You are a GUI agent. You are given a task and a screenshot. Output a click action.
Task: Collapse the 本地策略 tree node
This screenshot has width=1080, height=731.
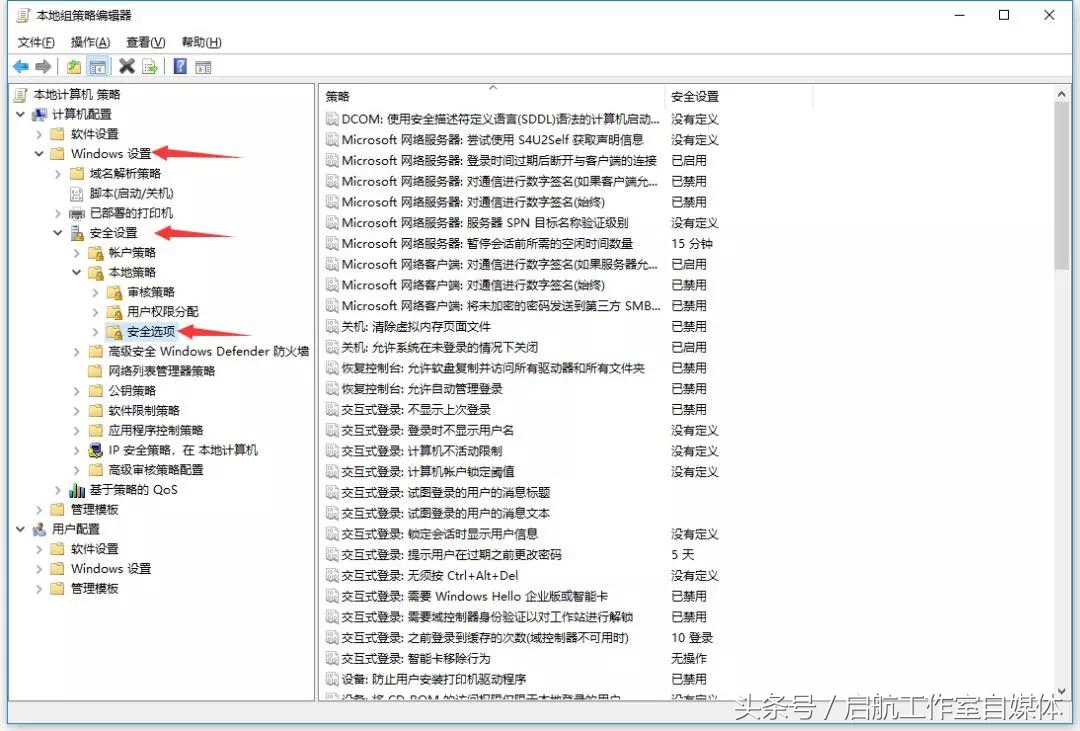point(76,272)
